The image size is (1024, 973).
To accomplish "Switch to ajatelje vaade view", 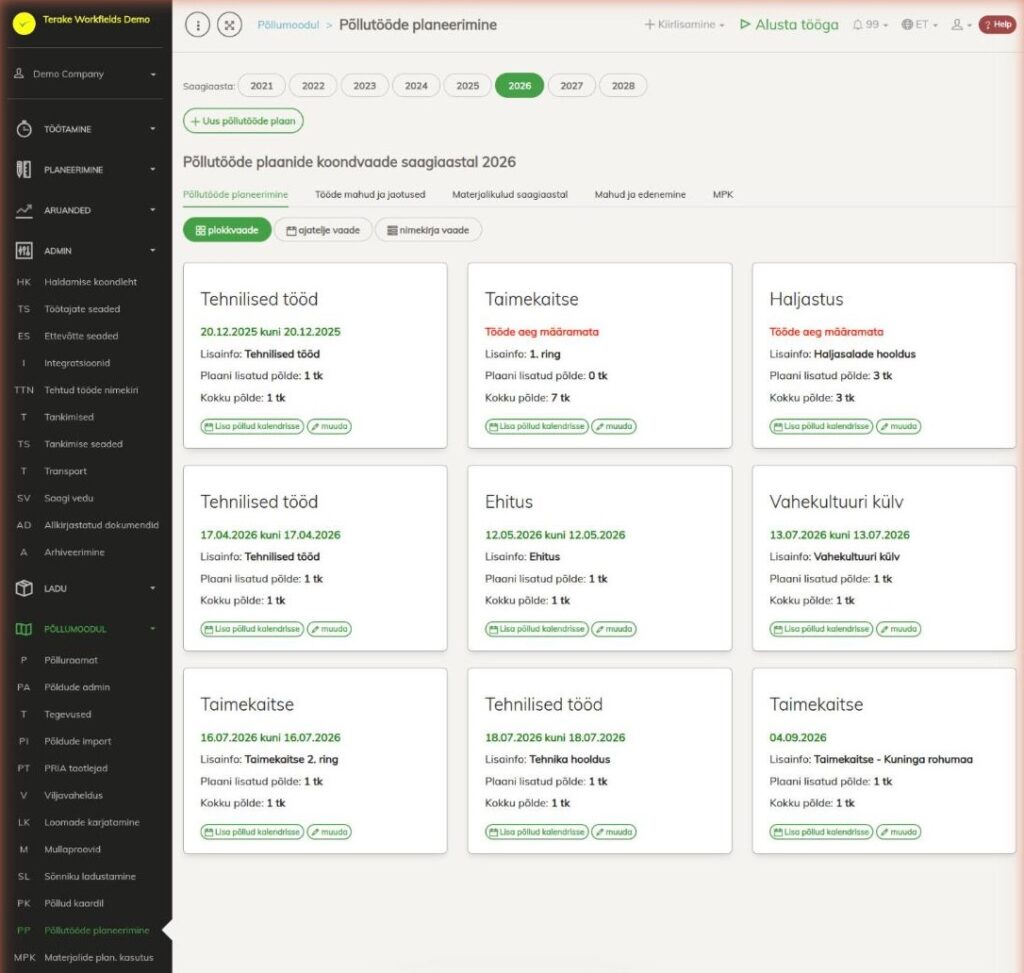I will point(323,230).
